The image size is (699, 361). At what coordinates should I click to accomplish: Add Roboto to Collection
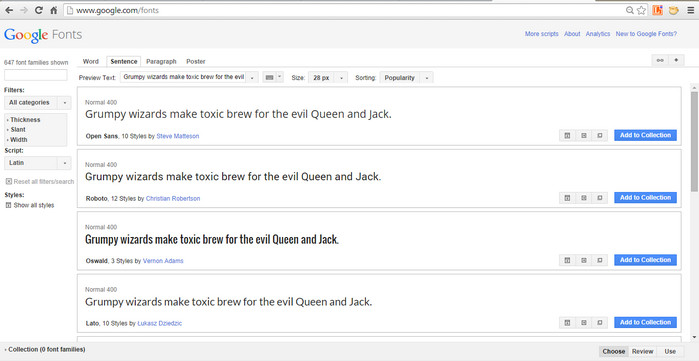[x=645, y=198]
